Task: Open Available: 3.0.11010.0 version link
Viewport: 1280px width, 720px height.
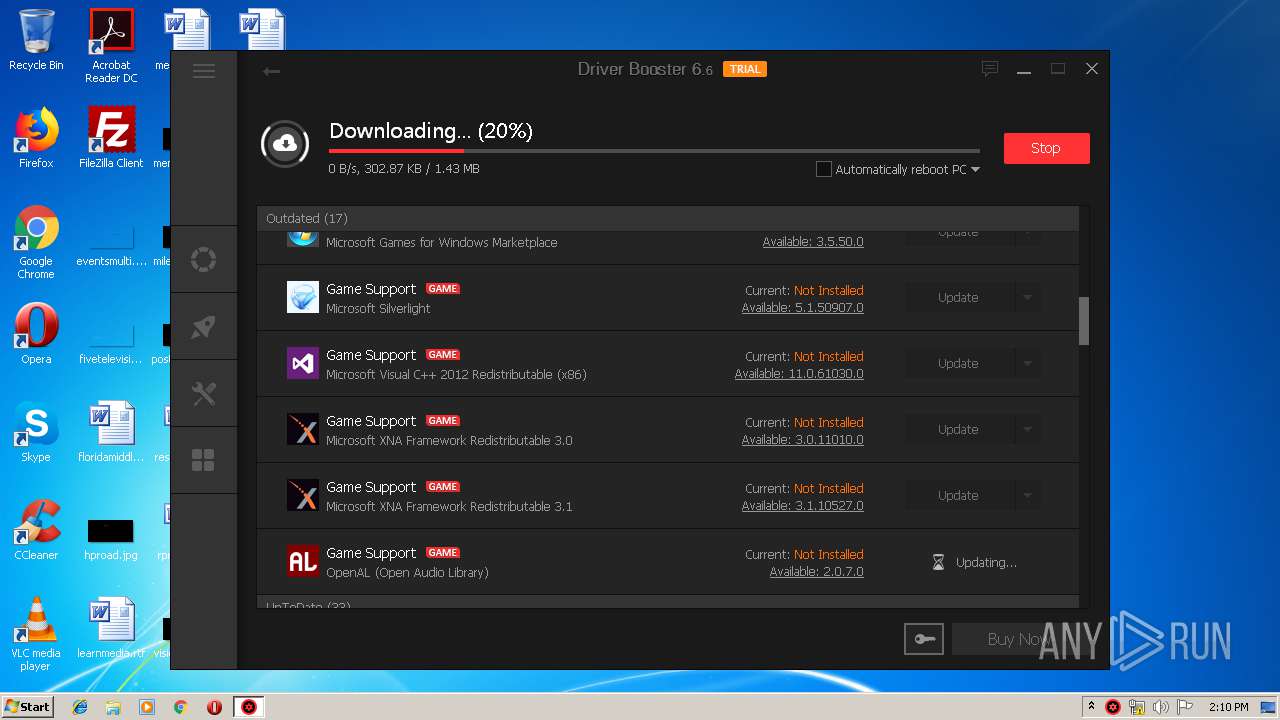Action: pos(802,440)
